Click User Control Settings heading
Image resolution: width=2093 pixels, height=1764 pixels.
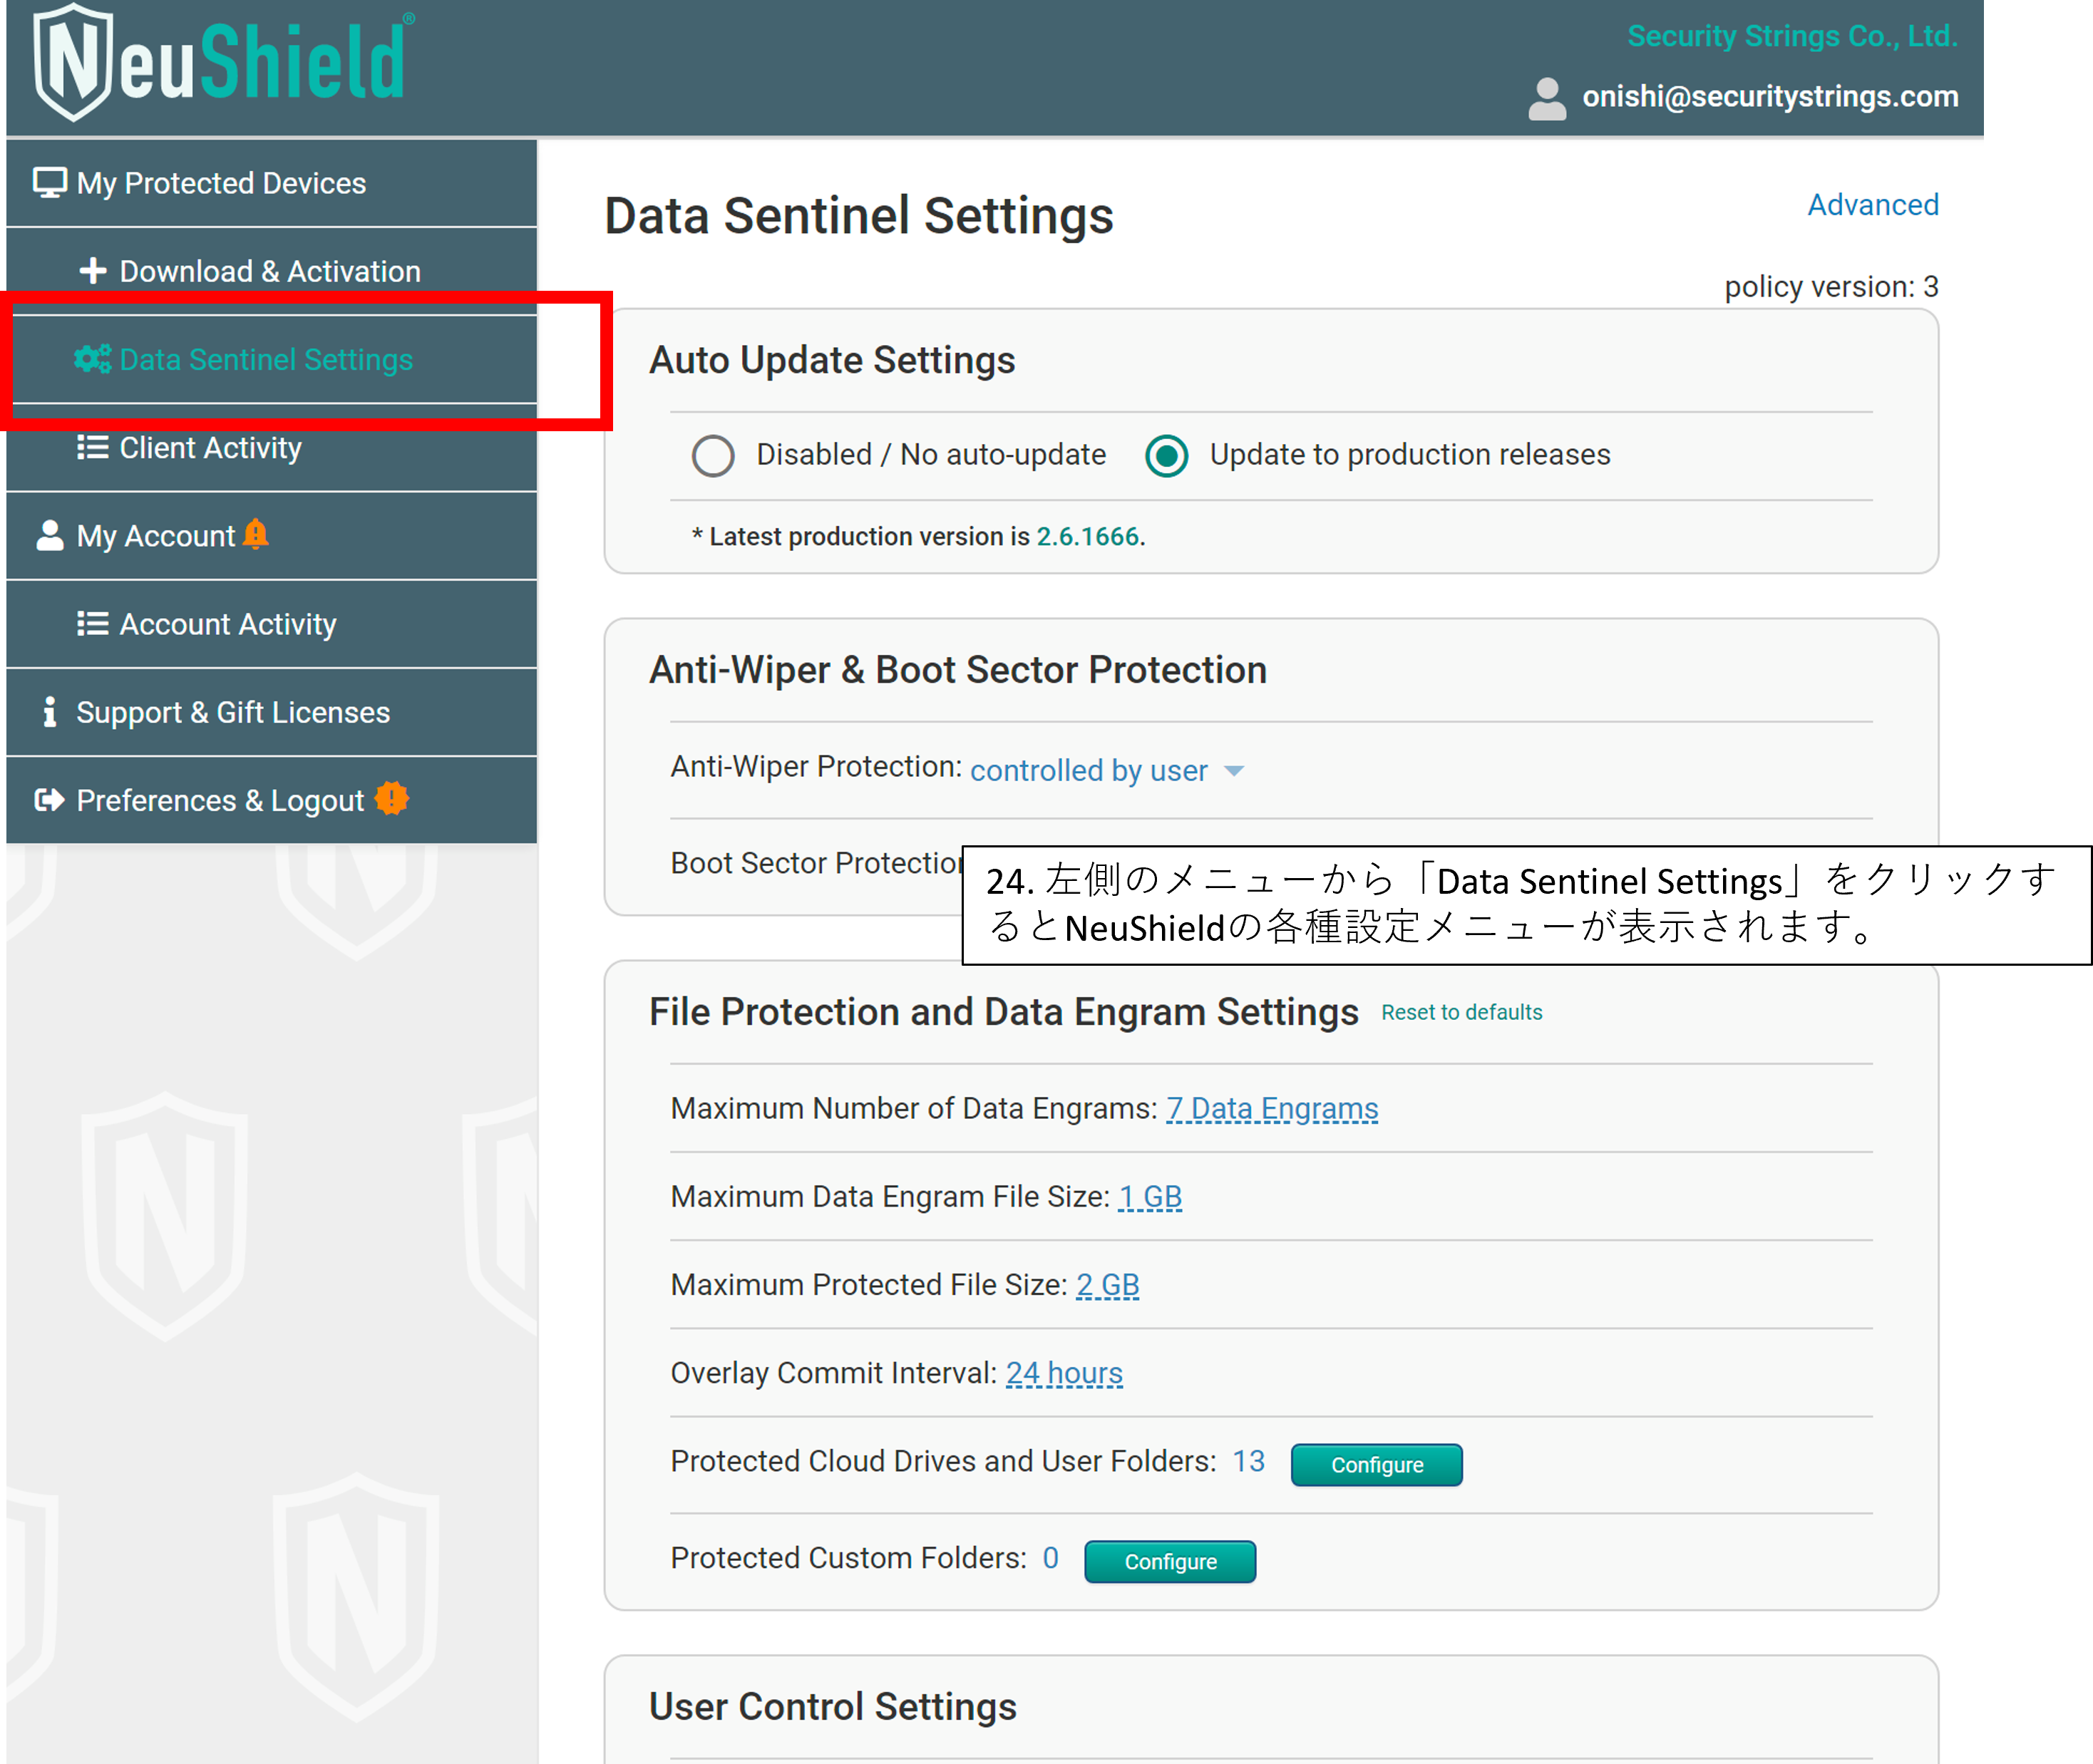pyautogui.click(x=832, y=1706)
